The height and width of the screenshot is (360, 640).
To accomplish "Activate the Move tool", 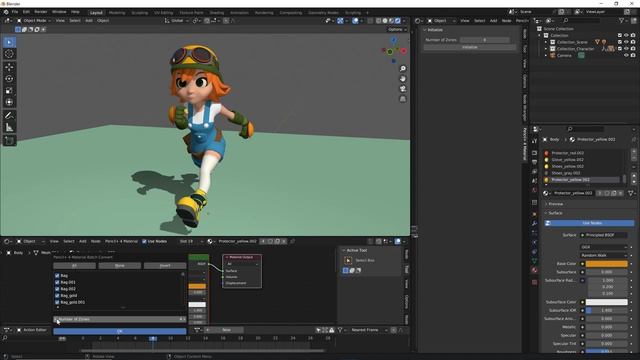I will [x=9, y=67].
